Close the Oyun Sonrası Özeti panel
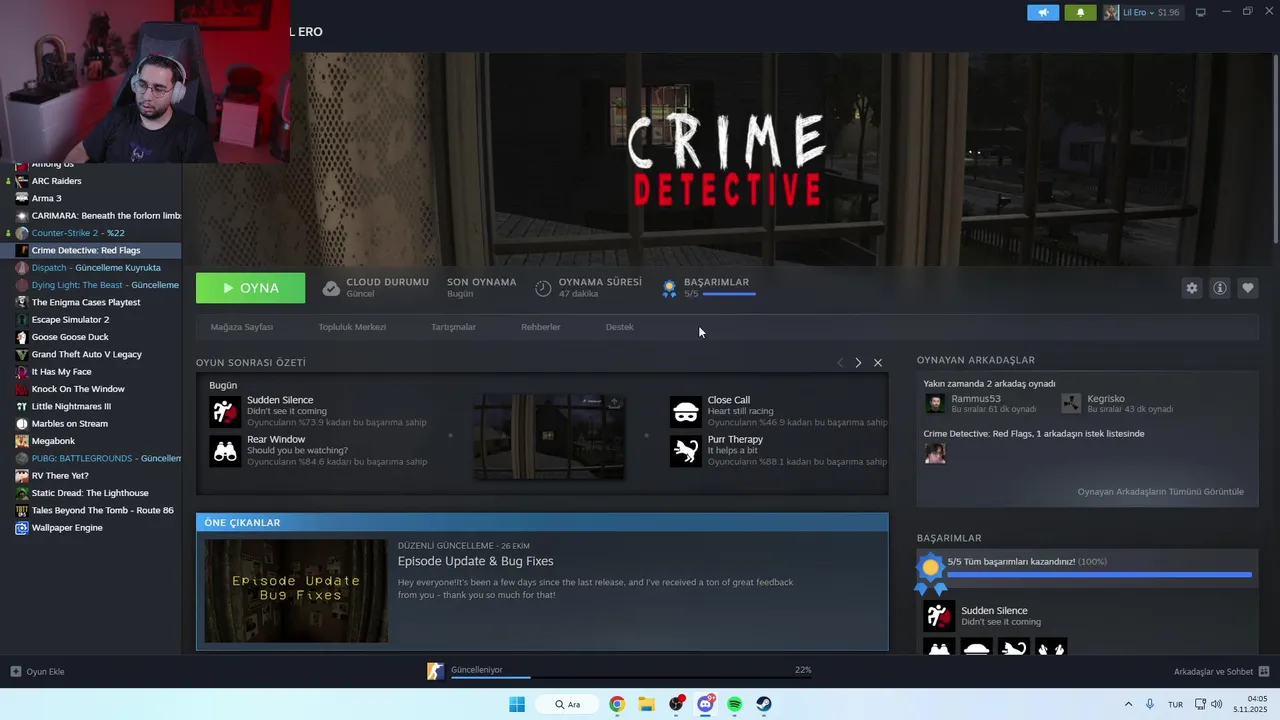 point(878,363)
